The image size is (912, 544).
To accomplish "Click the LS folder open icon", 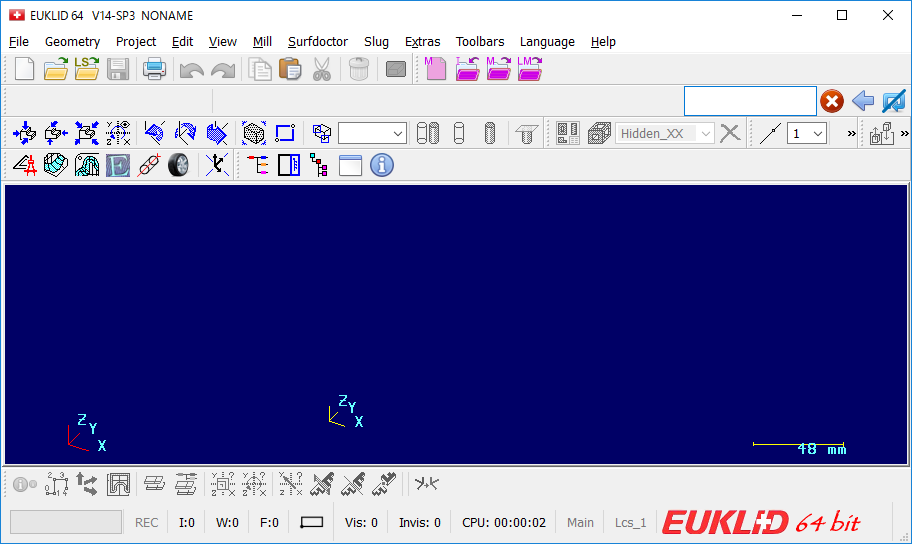I will click(87, 69).
